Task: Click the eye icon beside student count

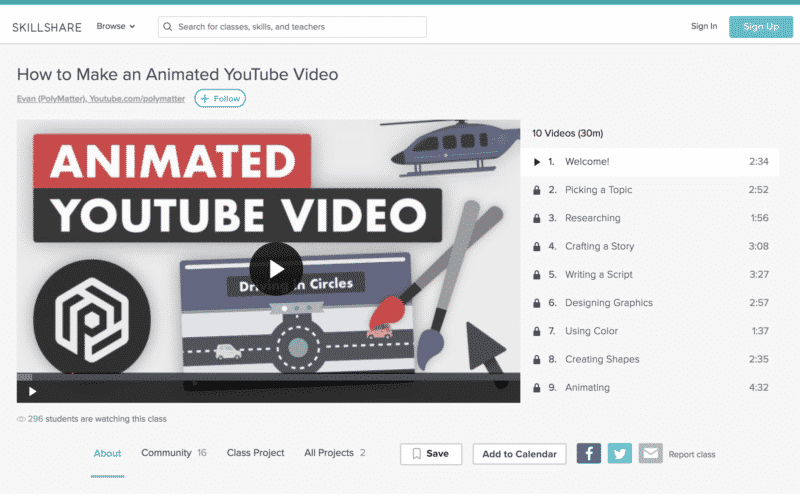Action: coord(21,419)
